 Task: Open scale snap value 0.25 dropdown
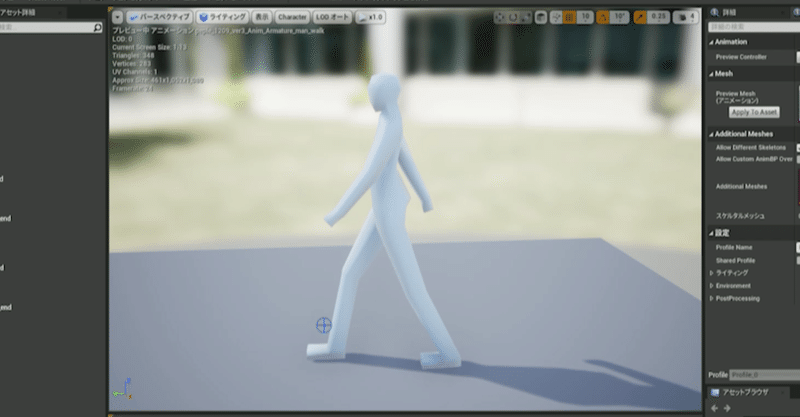pyautogui.click(x=658, y=17)
